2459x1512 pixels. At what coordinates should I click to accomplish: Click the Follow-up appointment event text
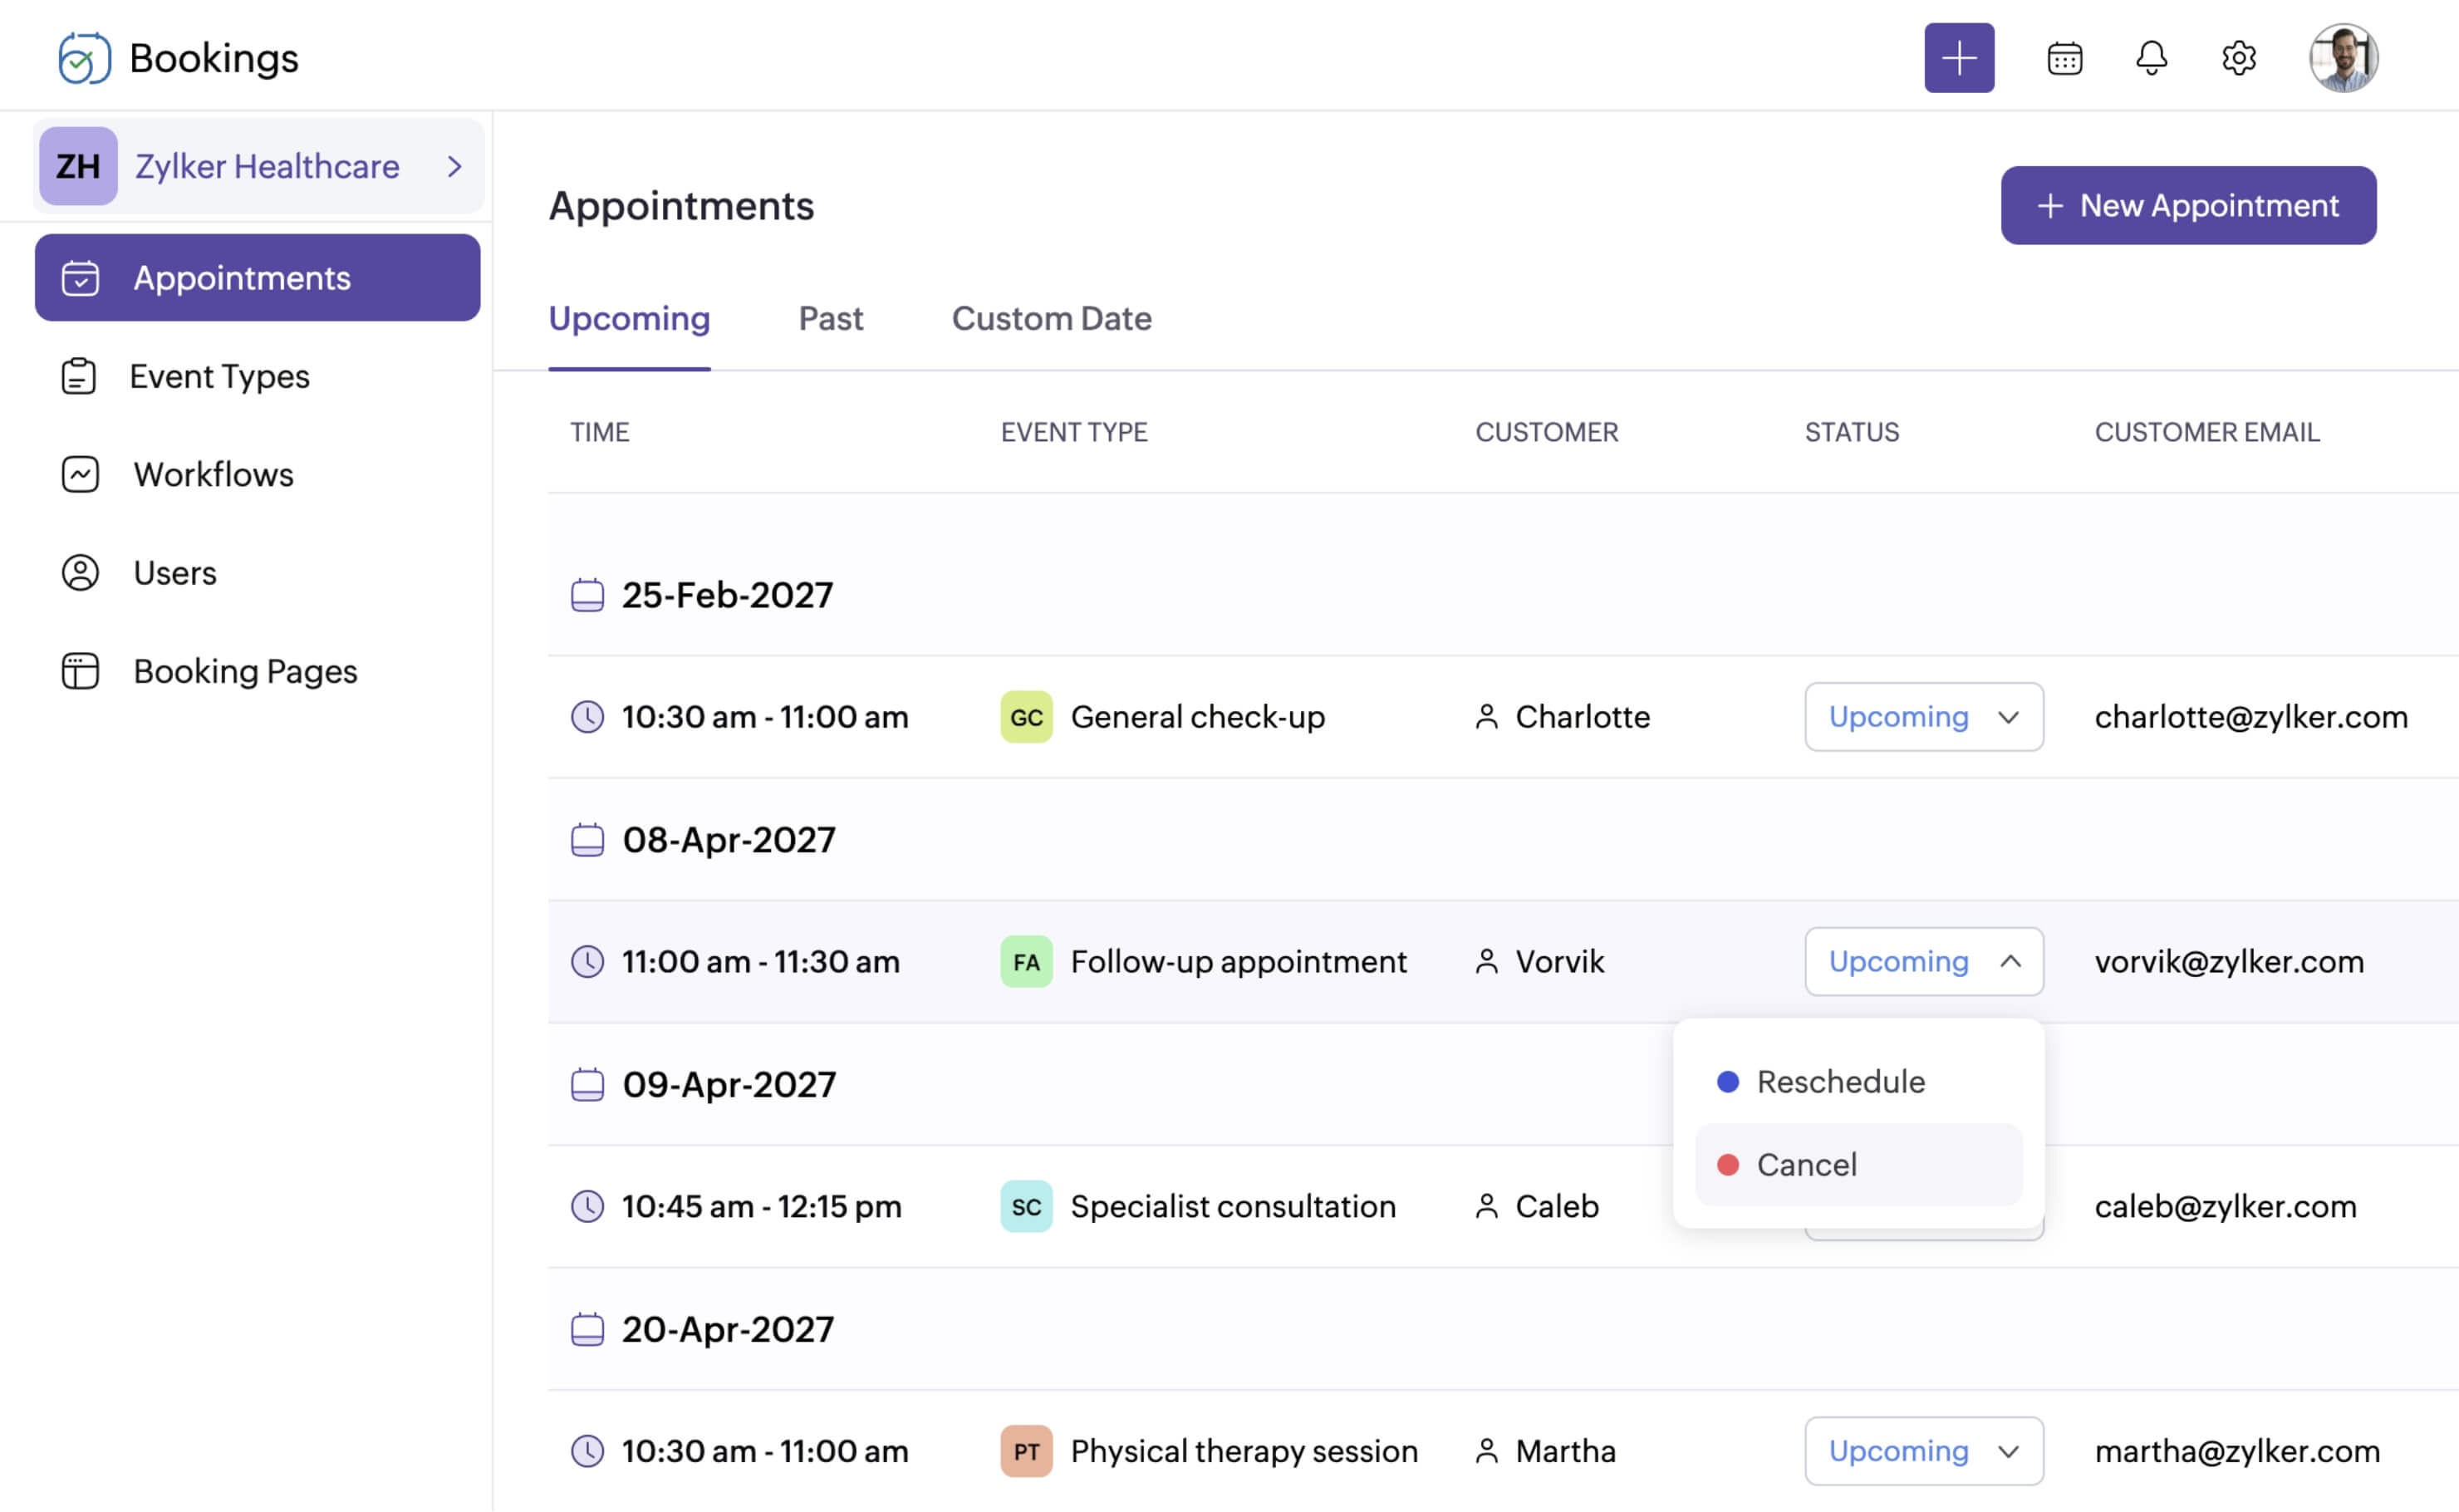1238,962
